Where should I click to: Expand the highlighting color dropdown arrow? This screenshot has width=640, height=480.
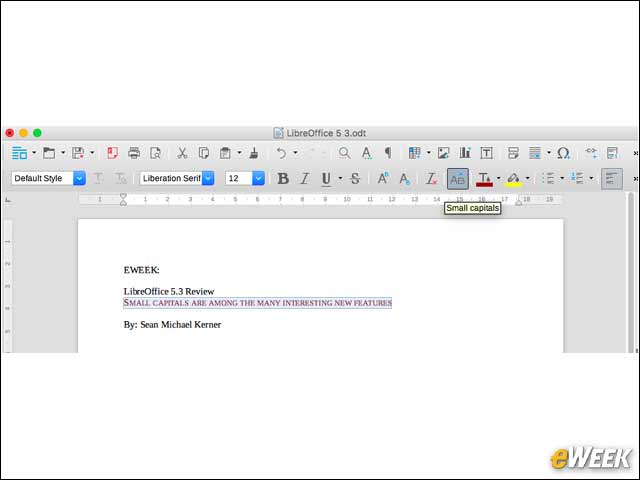(527, 178)
